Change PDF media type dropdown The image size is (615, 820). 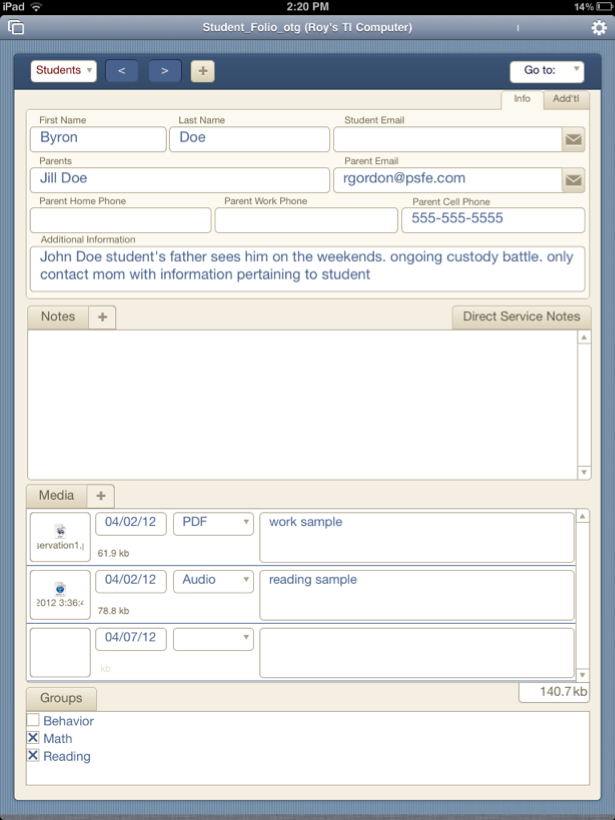coord(213,523)
